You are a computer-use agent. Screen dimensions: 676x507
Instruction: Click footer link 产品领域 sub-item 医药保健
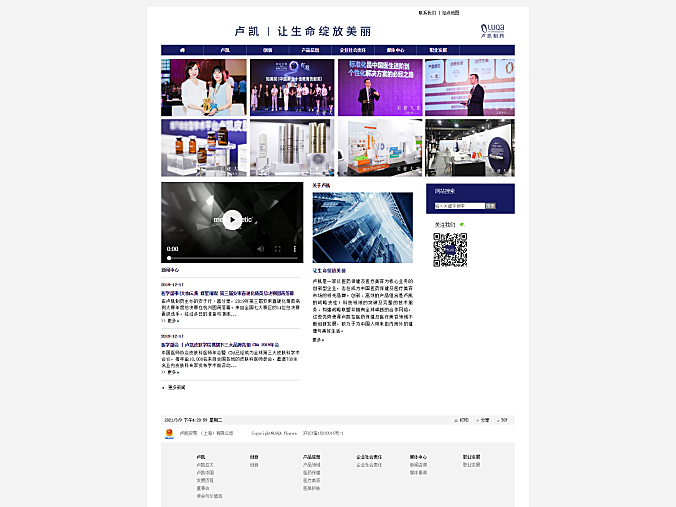(312, 473)
